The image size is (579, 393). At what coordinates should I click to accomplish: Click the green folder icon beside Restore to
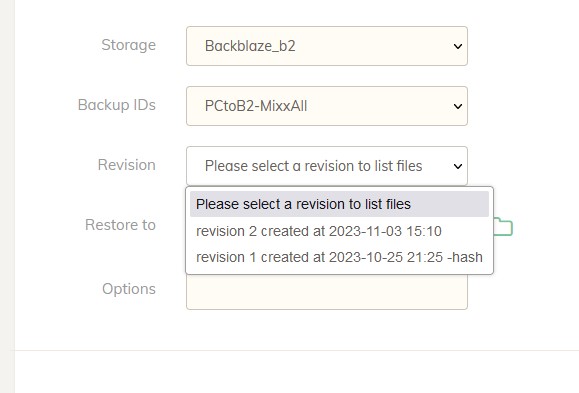pyautogui.click(x=504, y=226)
